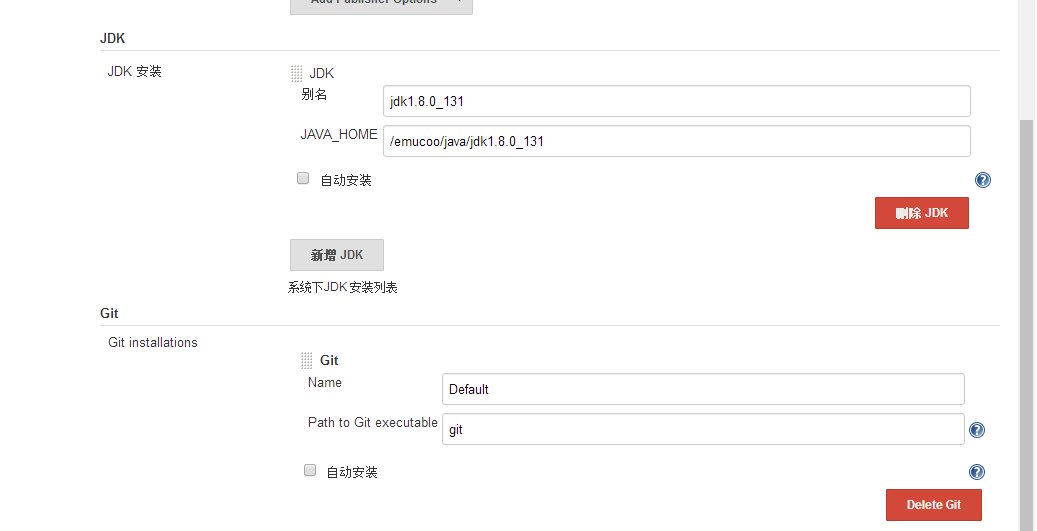Click the 'JAVA_HOME' field label
The height and width of the screenshot is (531, 1037).
coord(339,134)
